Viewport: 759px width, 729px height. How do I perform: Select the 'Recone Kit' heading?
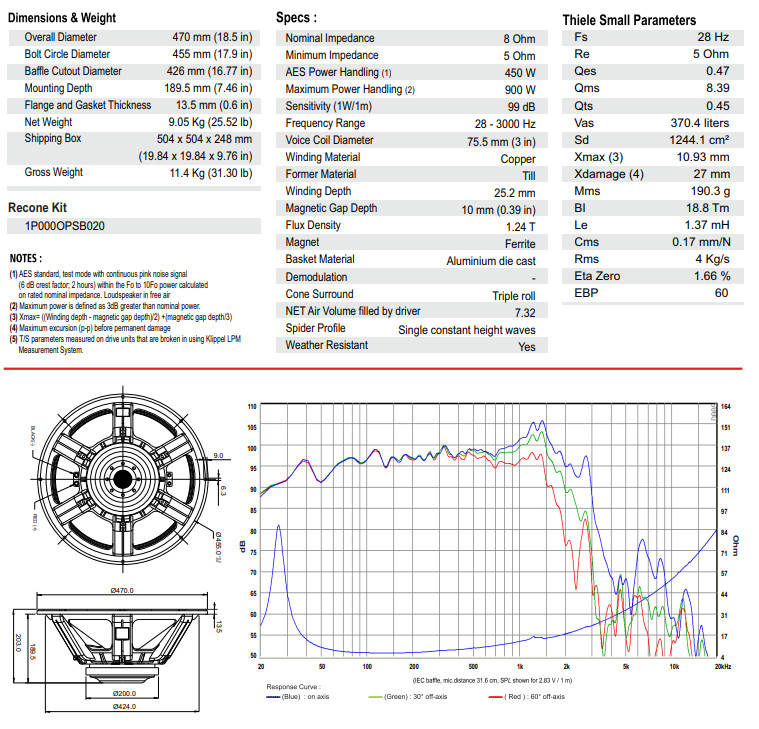37,208
